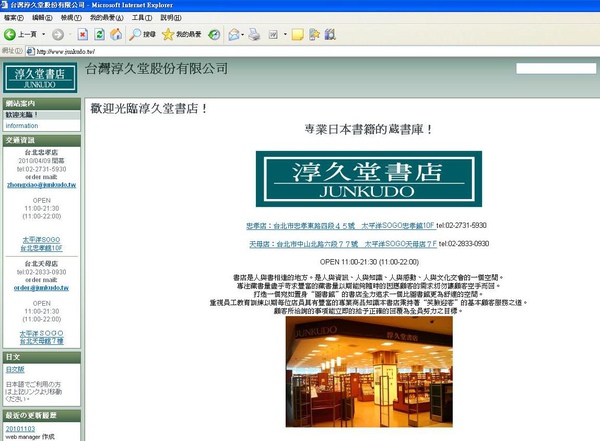This screenshot has height=441, width=600.
Task: Print the page with printer icon
Action: (254, 34)
